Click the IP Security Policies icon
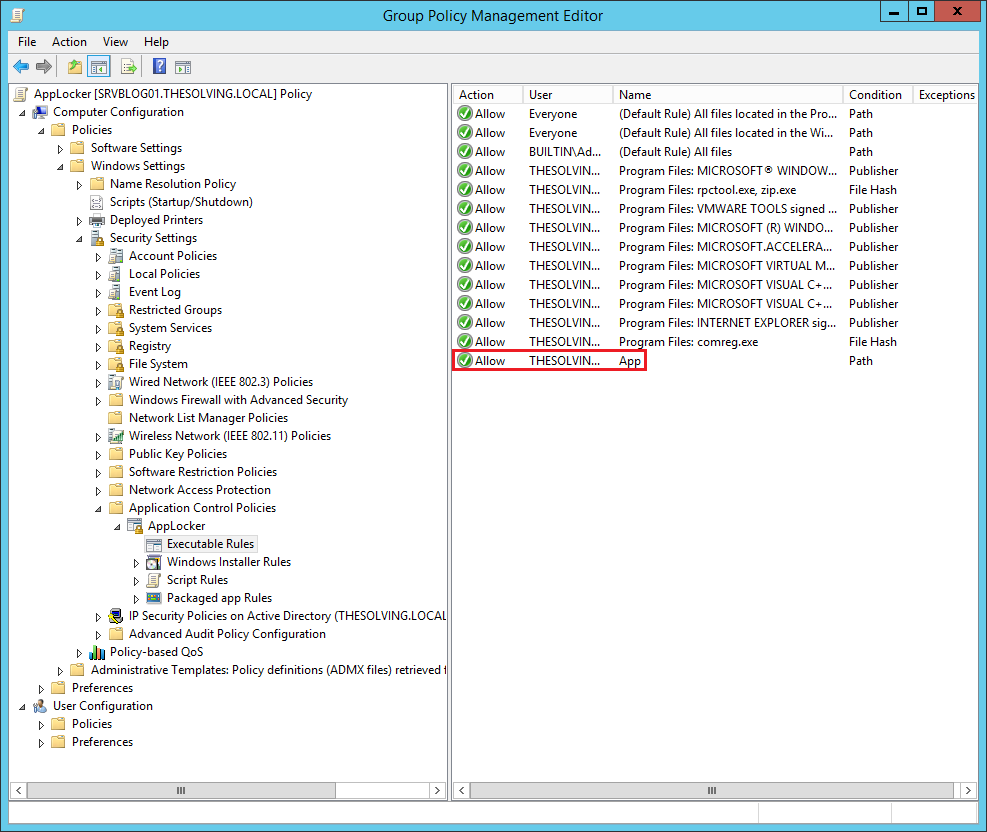Image resolution: width=987 pixels, height=832 pixels. 116,616
